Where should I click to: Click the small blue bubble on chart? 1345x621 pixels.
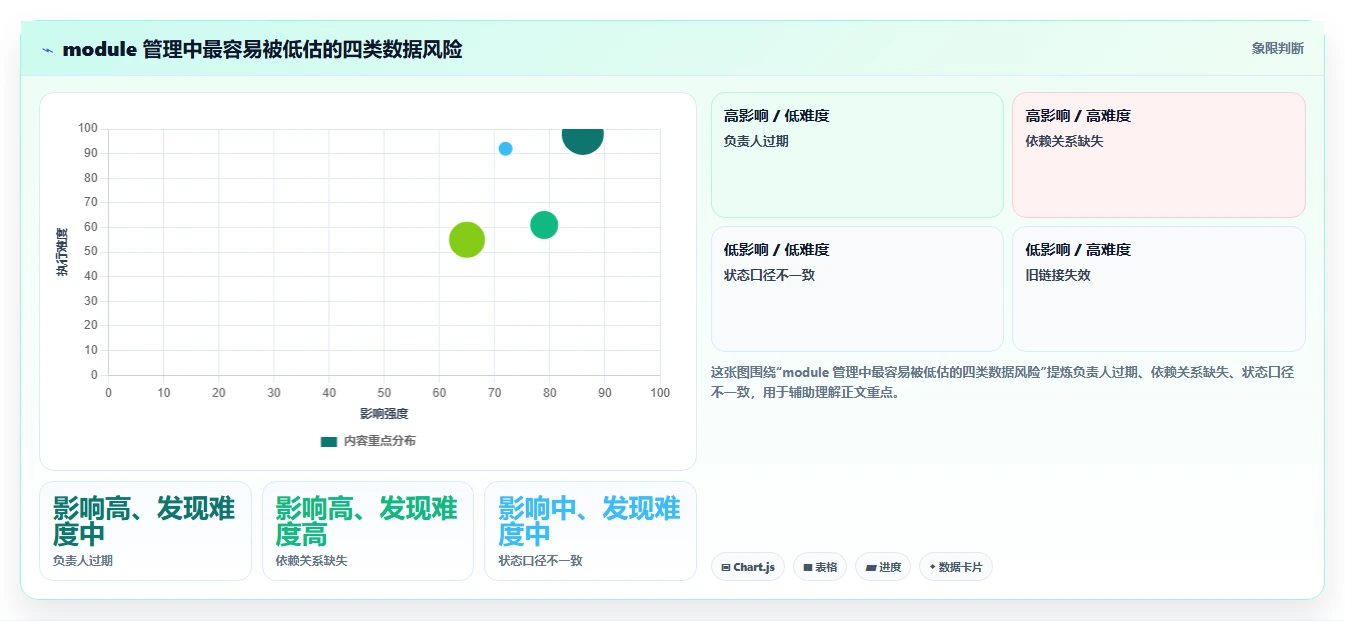[505, 149]
